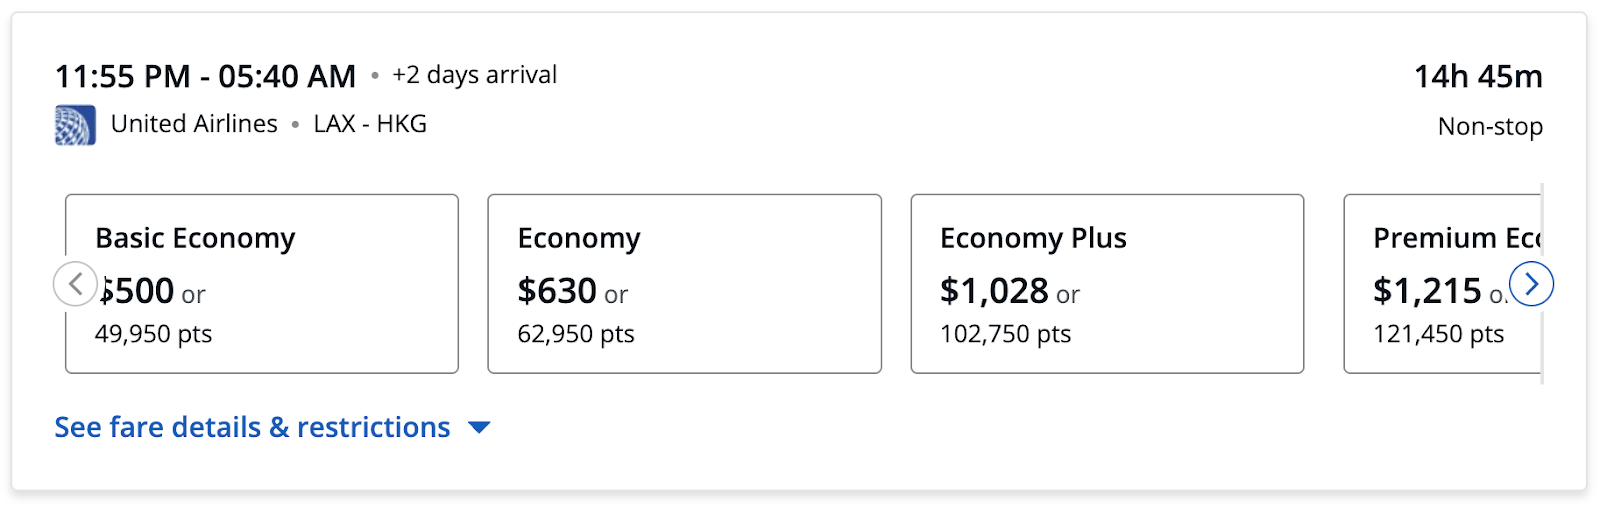Select the 121,450 pts option

[1438, 334]
